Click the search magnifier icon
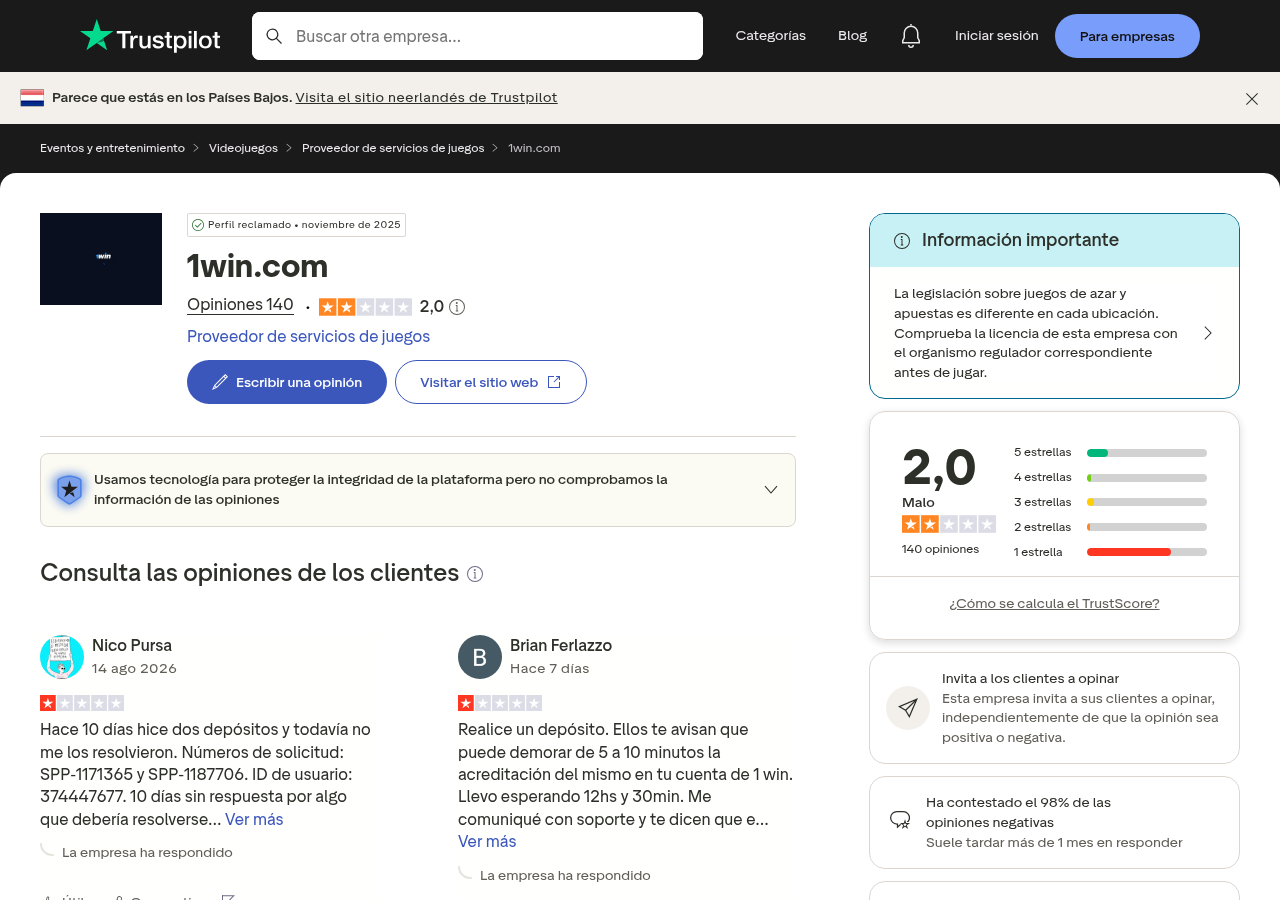The height and width of the screenshot is (900, 1280). tap(274, 36)
